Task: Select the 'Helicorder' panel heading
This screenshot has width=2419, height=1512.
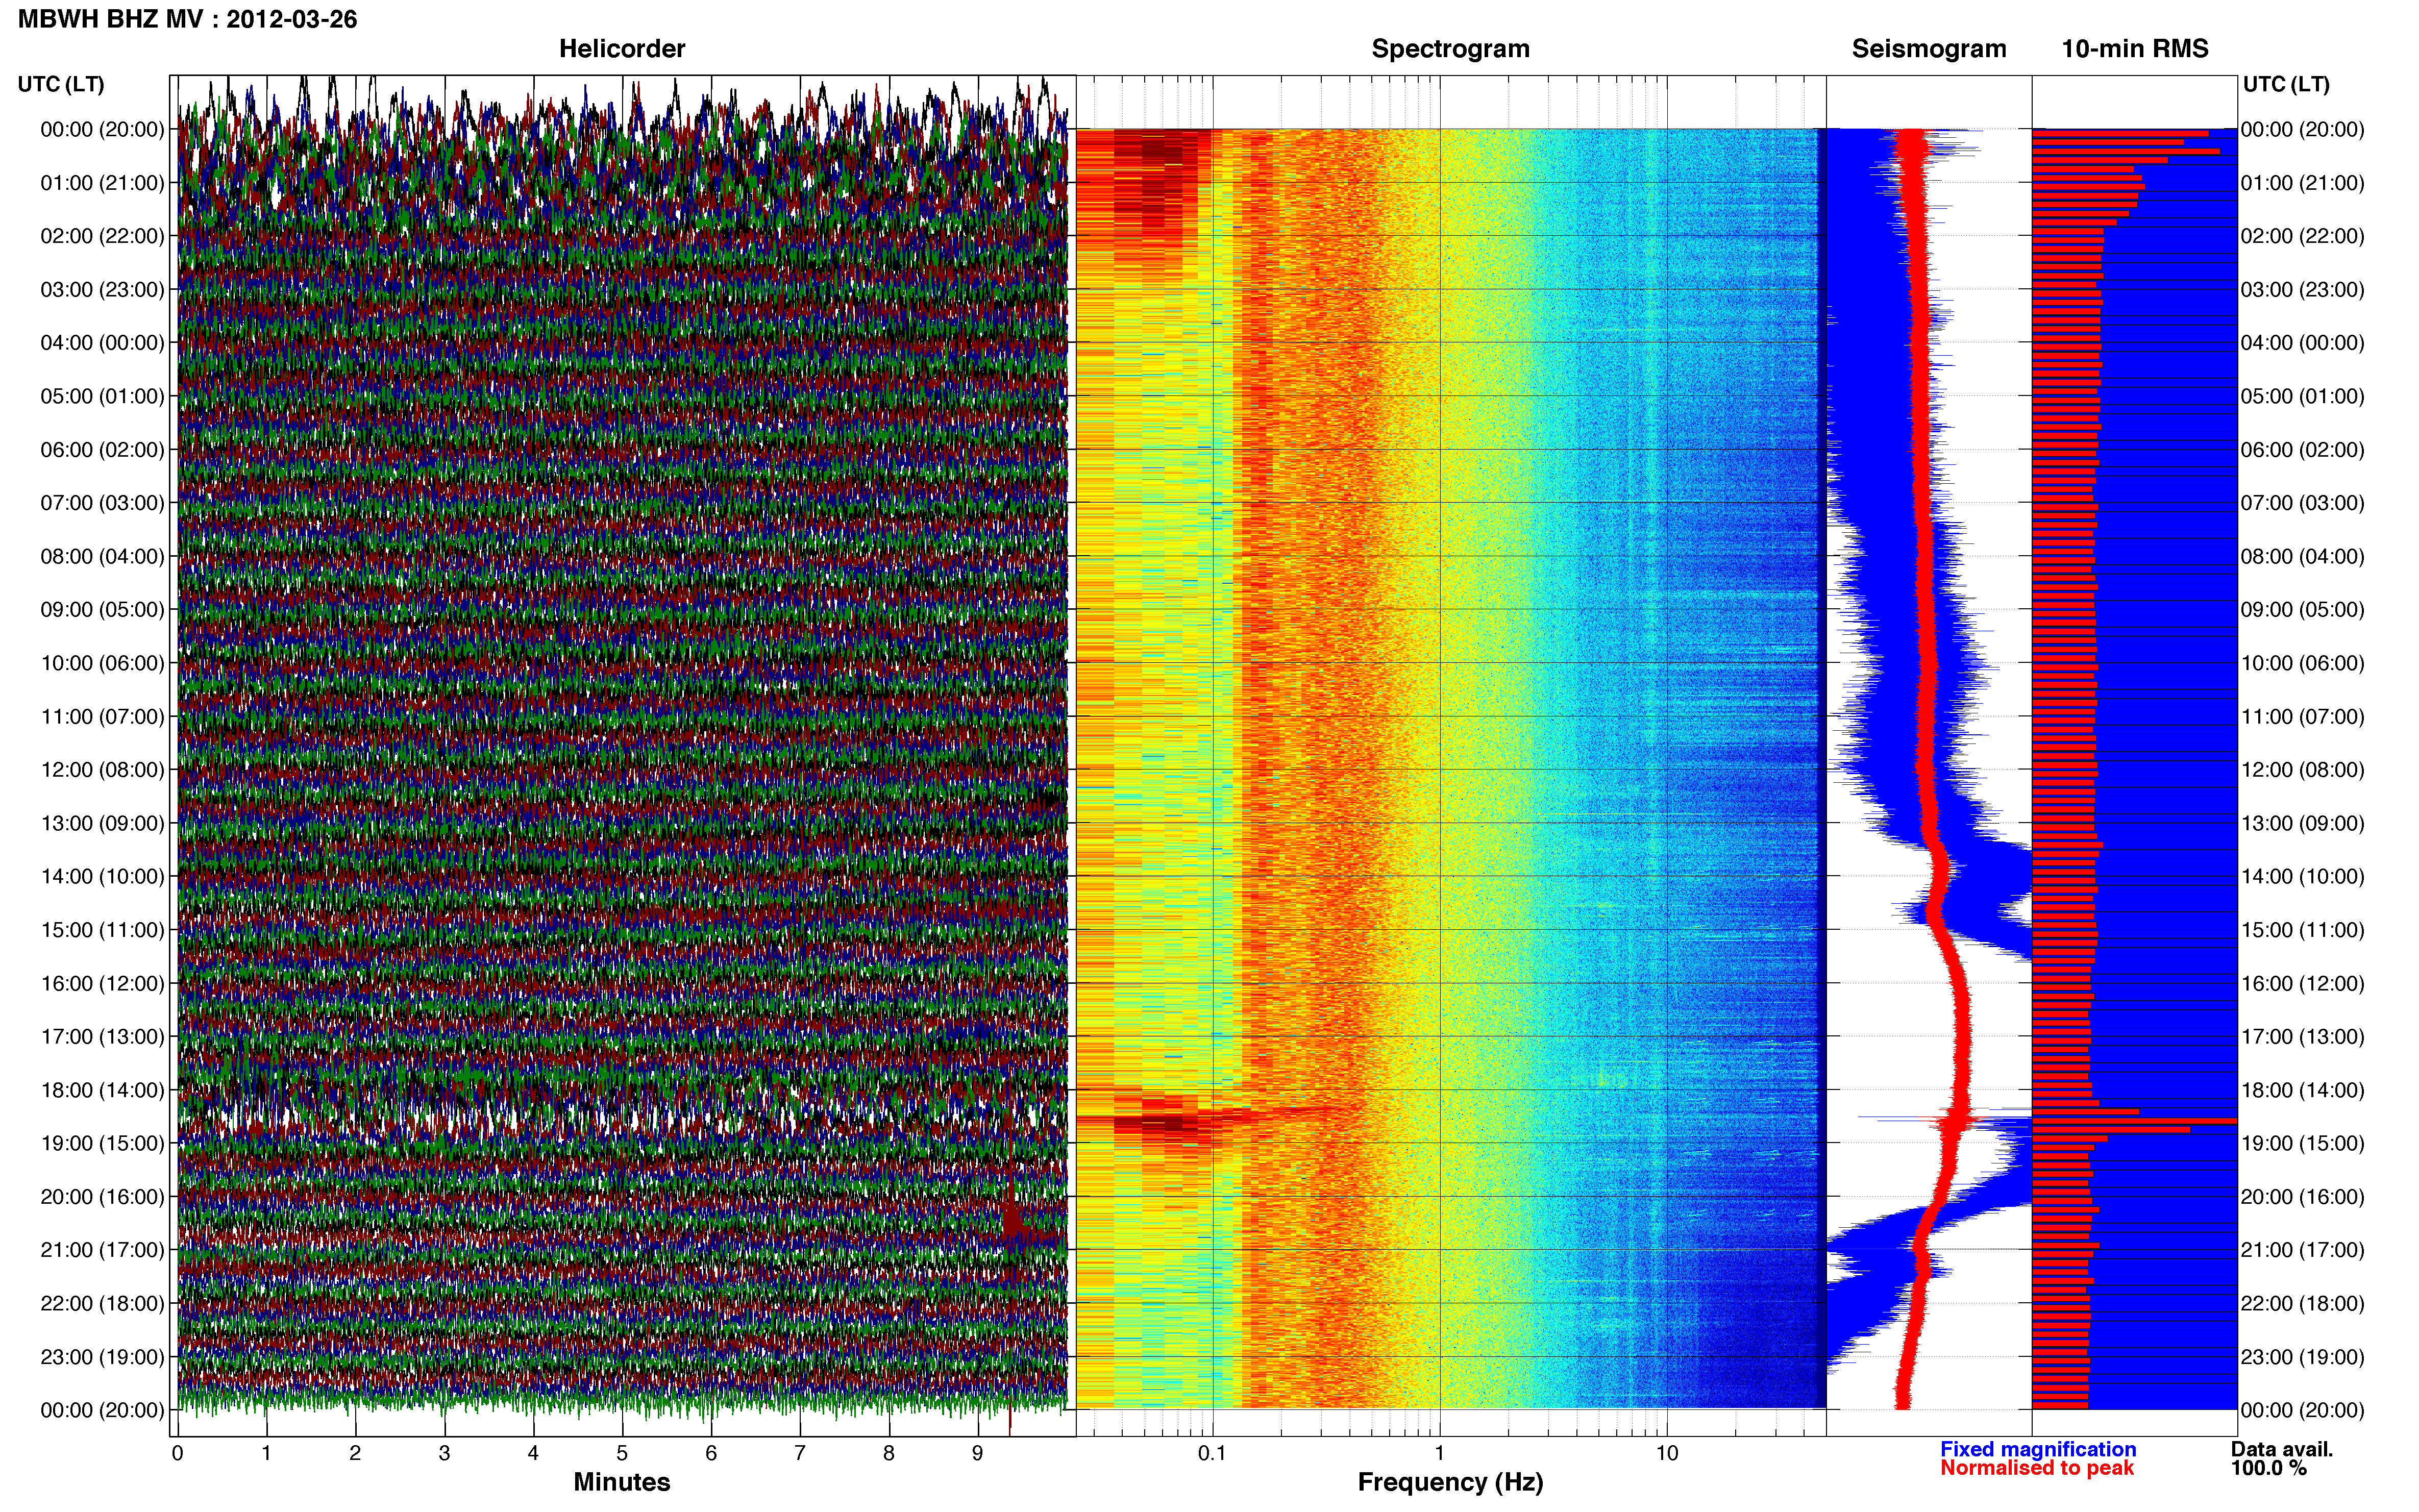Action: tap(622, 49)
